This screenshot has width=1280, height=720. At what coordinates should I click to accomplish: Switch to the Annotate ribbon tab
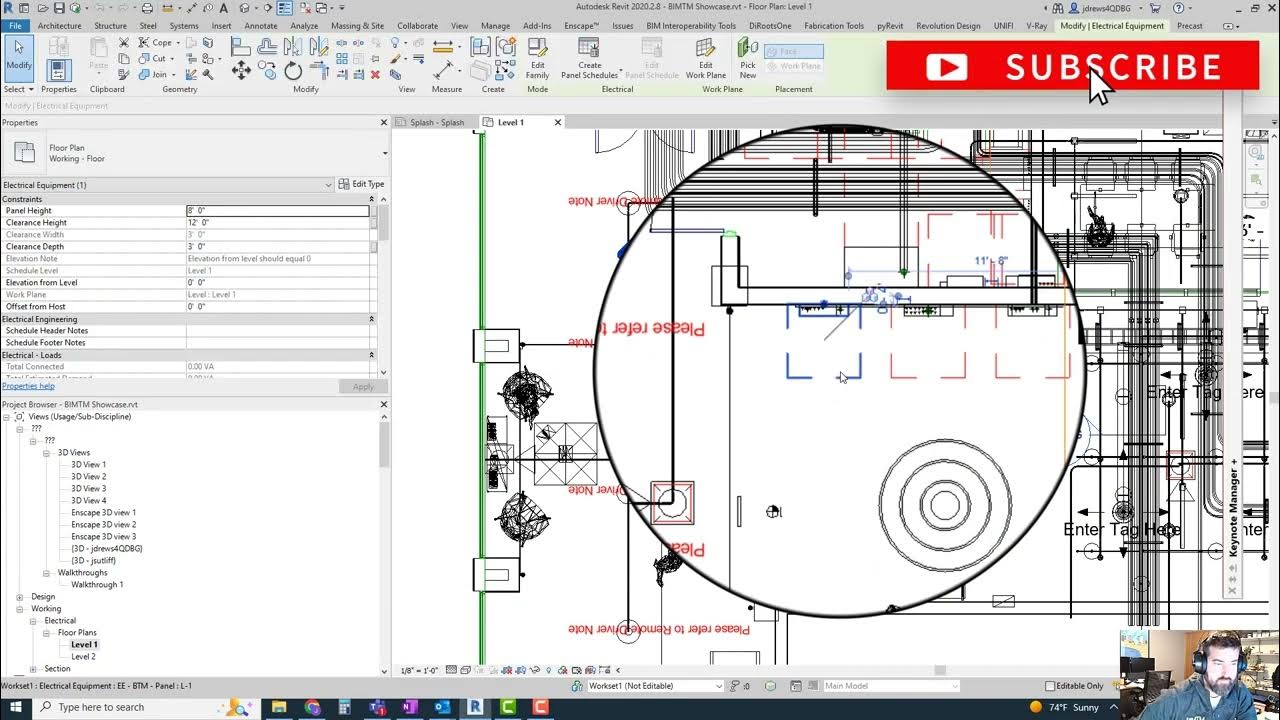pyautogui.click(x=261, y=26)
